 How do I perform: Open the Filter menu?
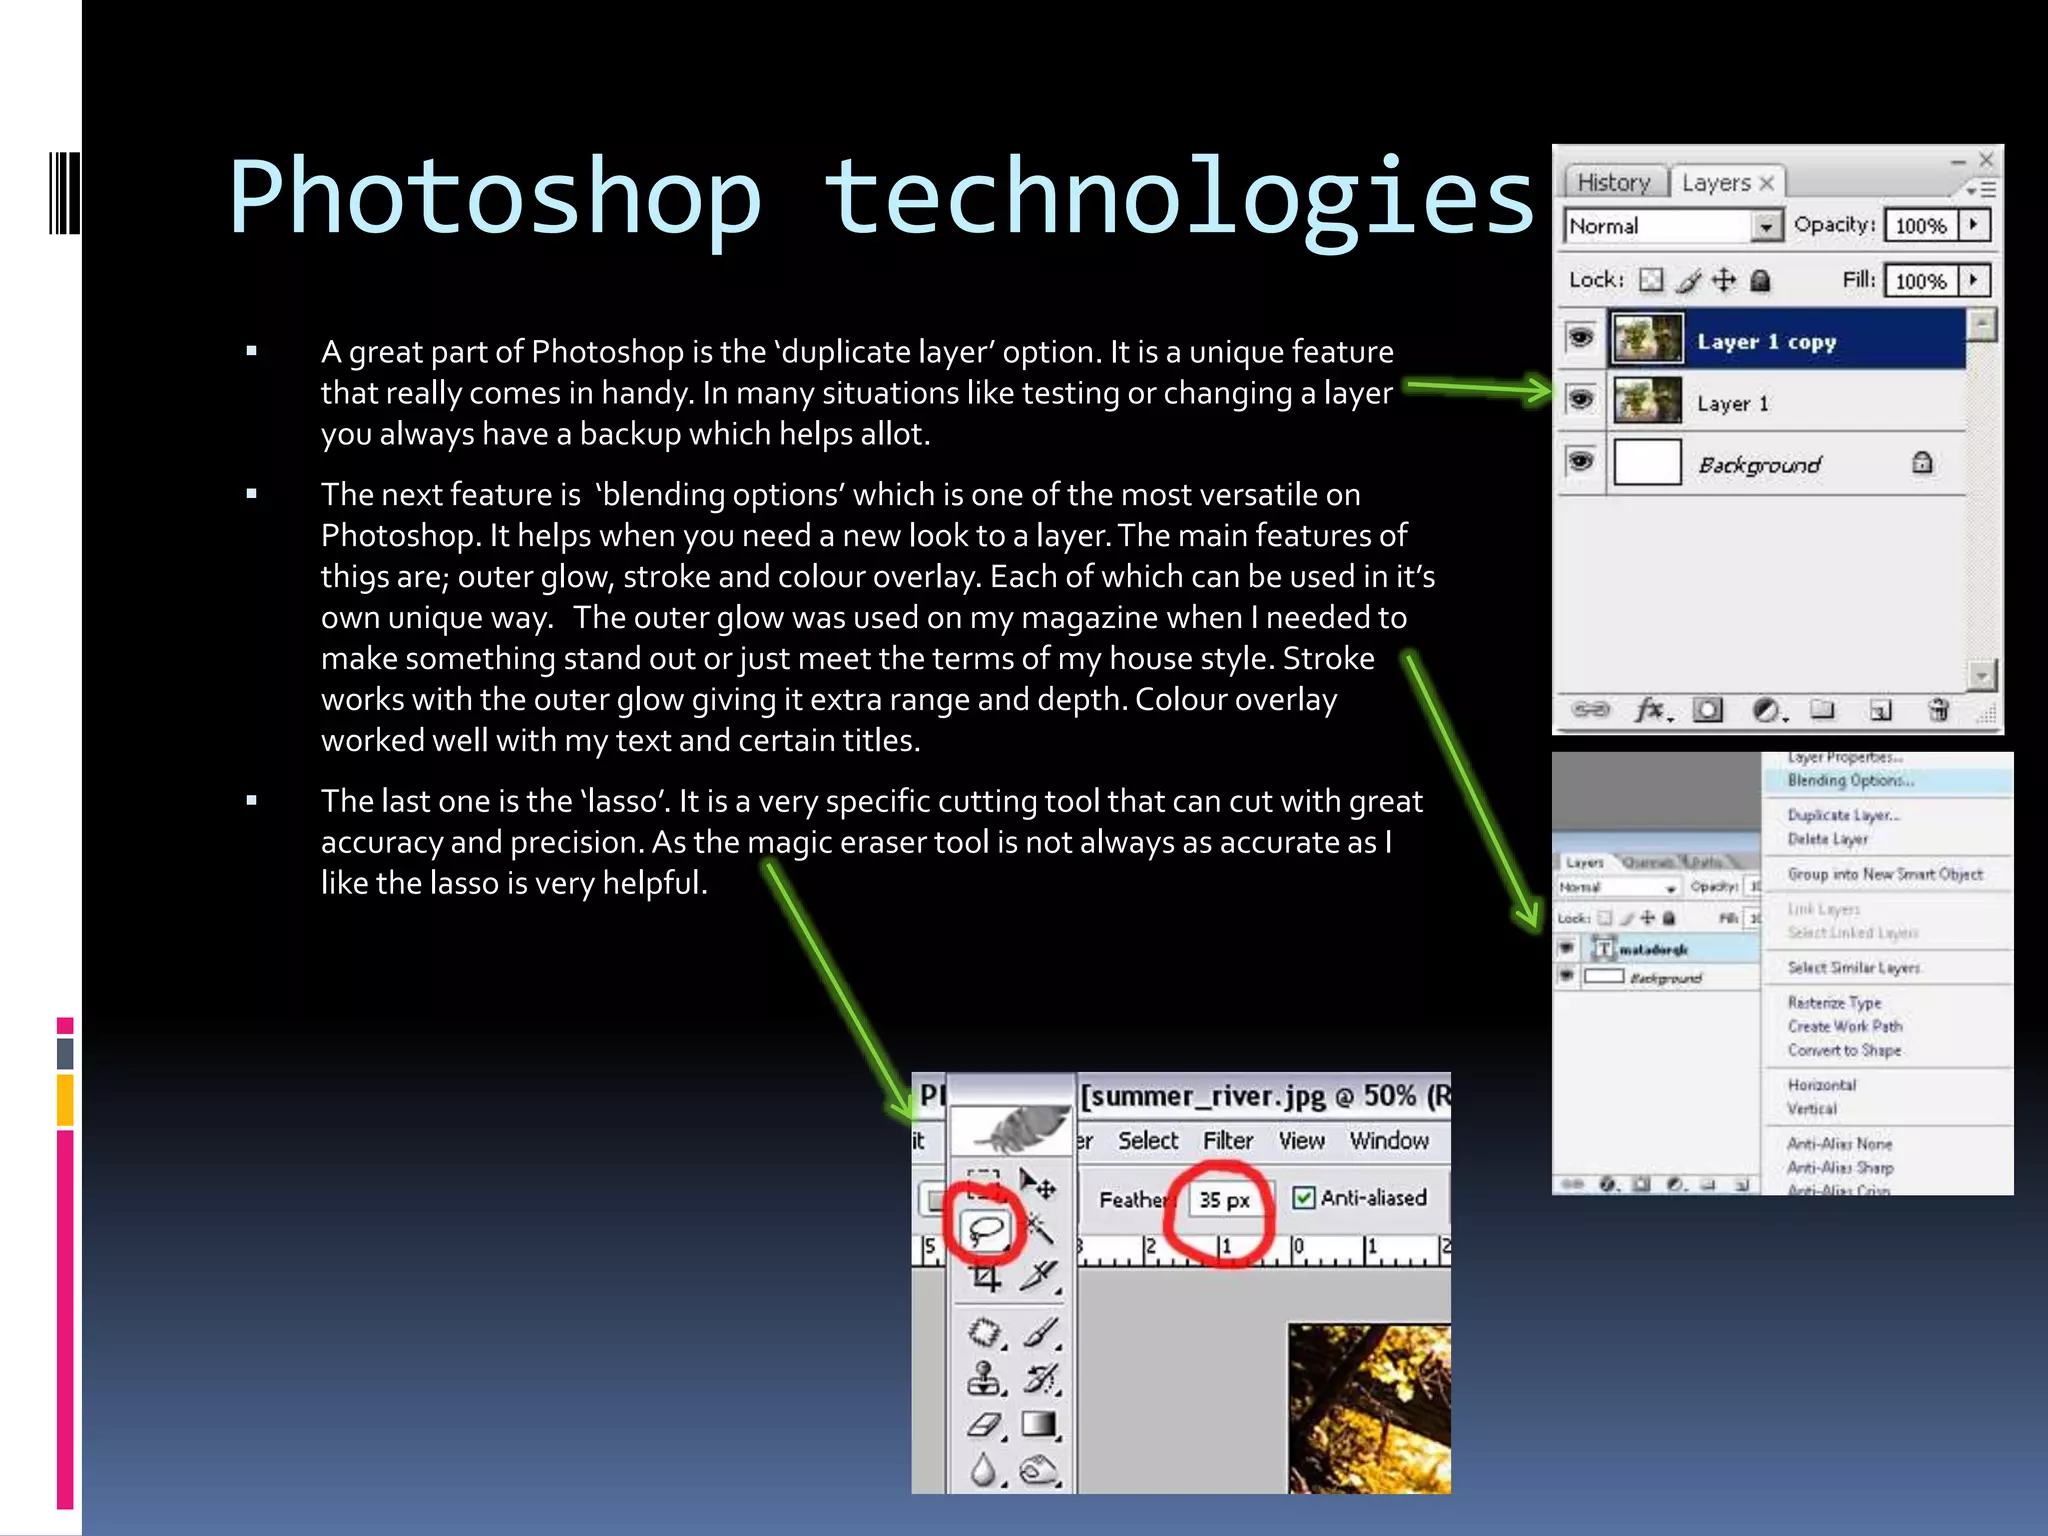point(1228,1140)
